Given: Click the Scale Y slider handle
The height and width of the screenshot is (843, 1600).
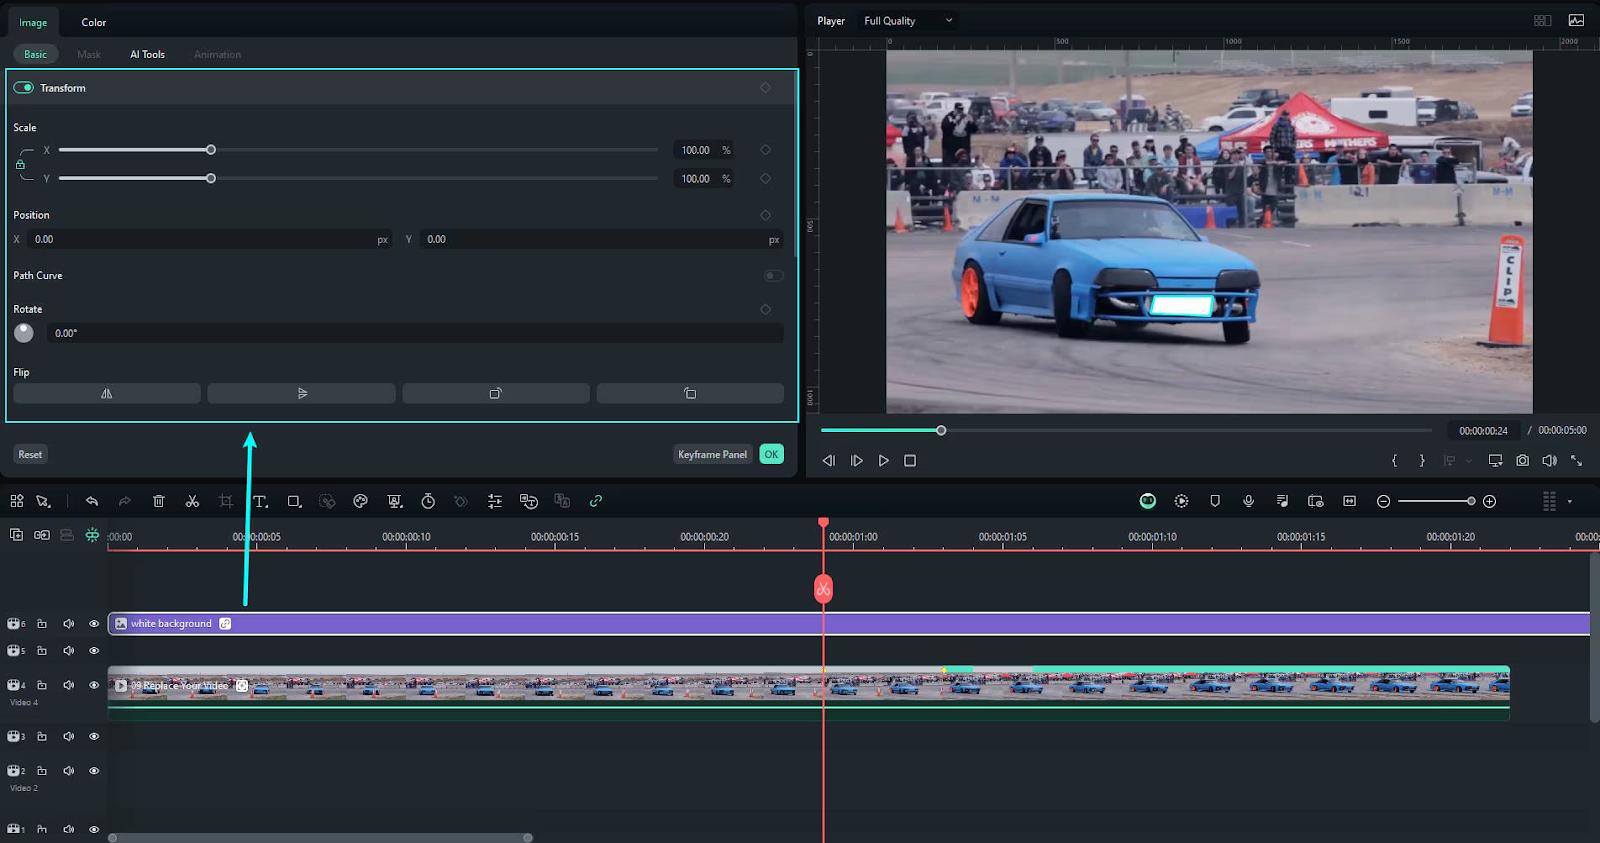Looking at the screenshot, I should click(x=211, y=178).
